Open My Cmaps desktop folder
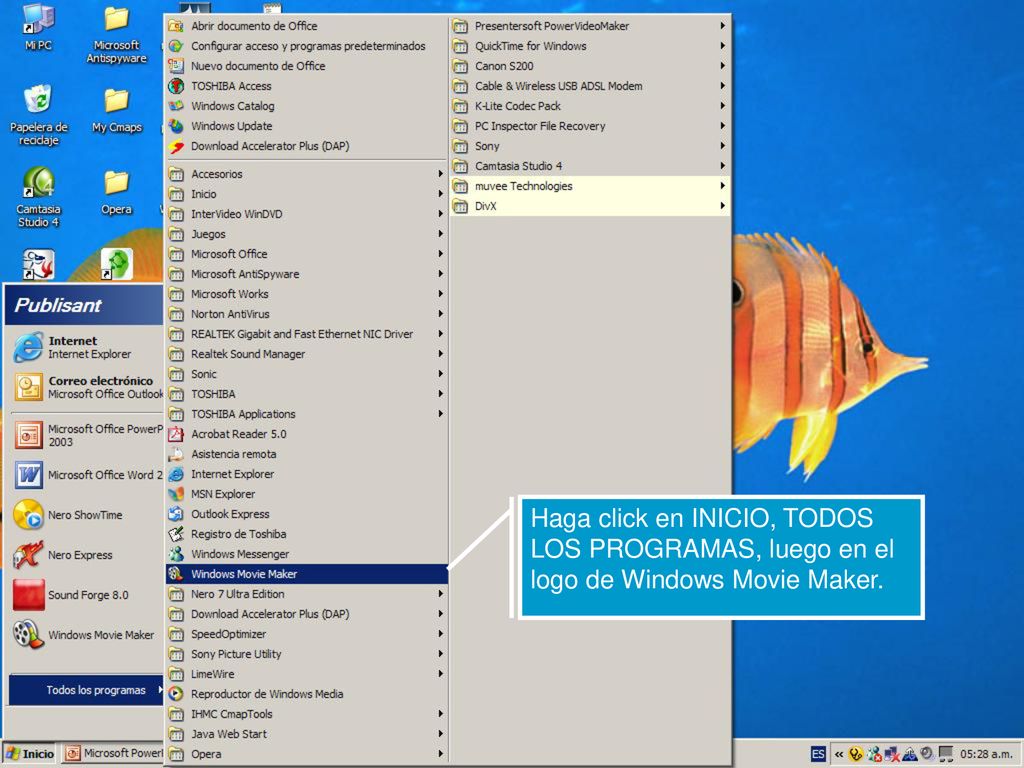This screenshot has height=768, width=1024. 116,110
